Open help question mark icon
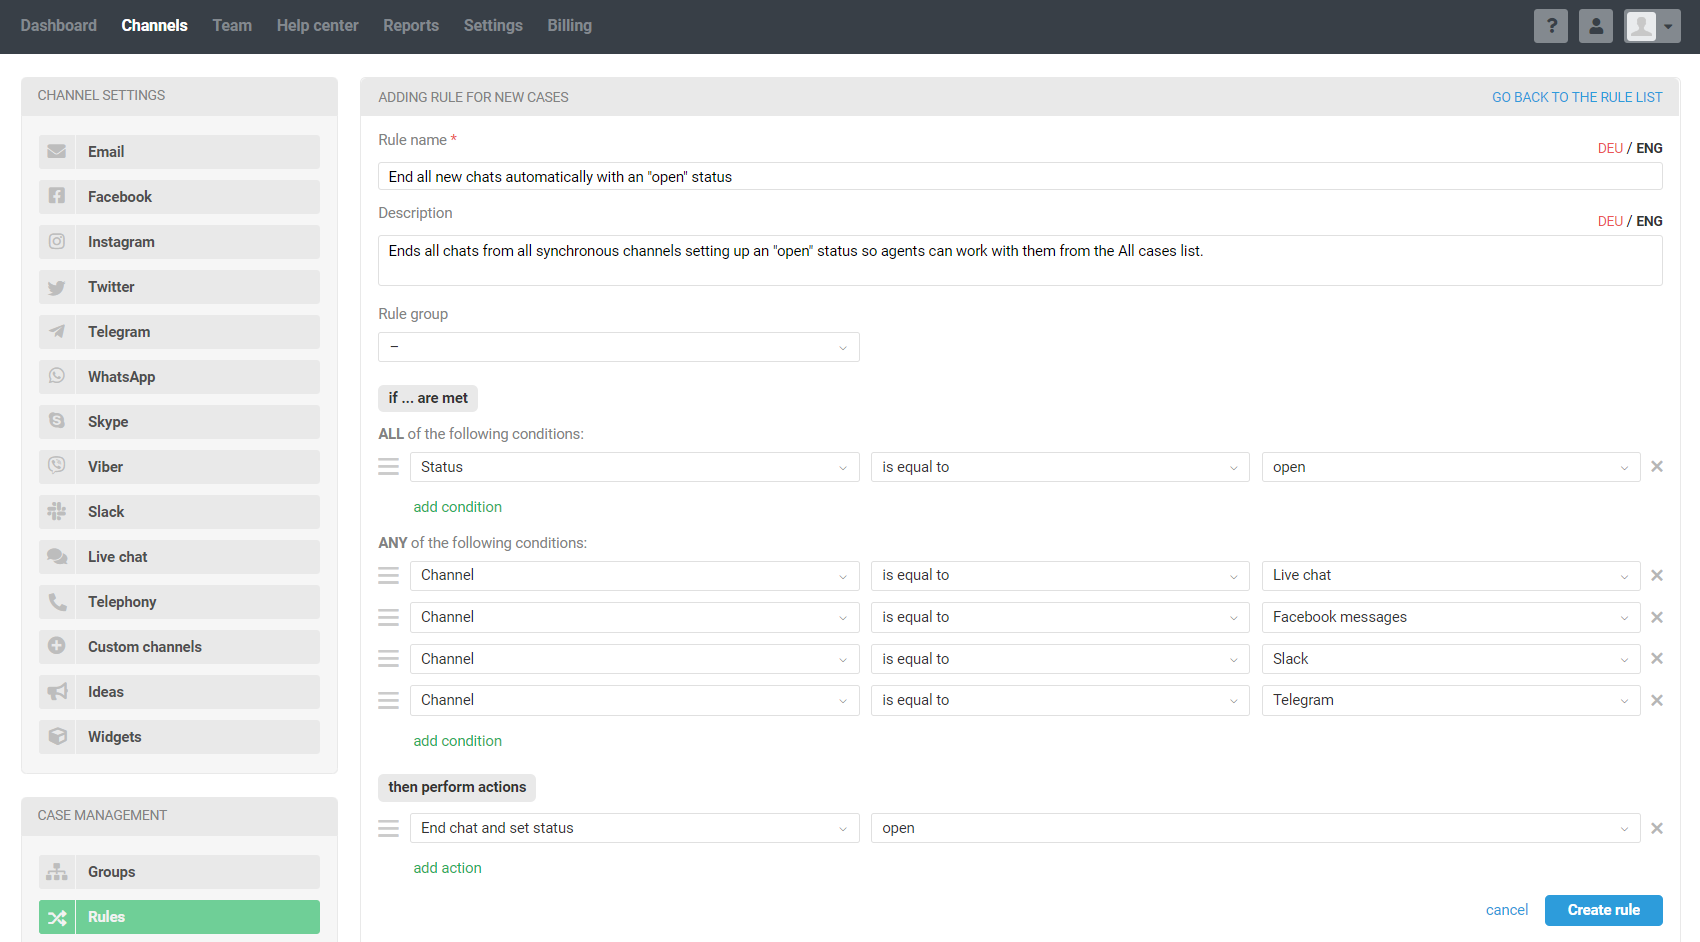This screenshot has width=1700, height=942. pos(1551,26)
